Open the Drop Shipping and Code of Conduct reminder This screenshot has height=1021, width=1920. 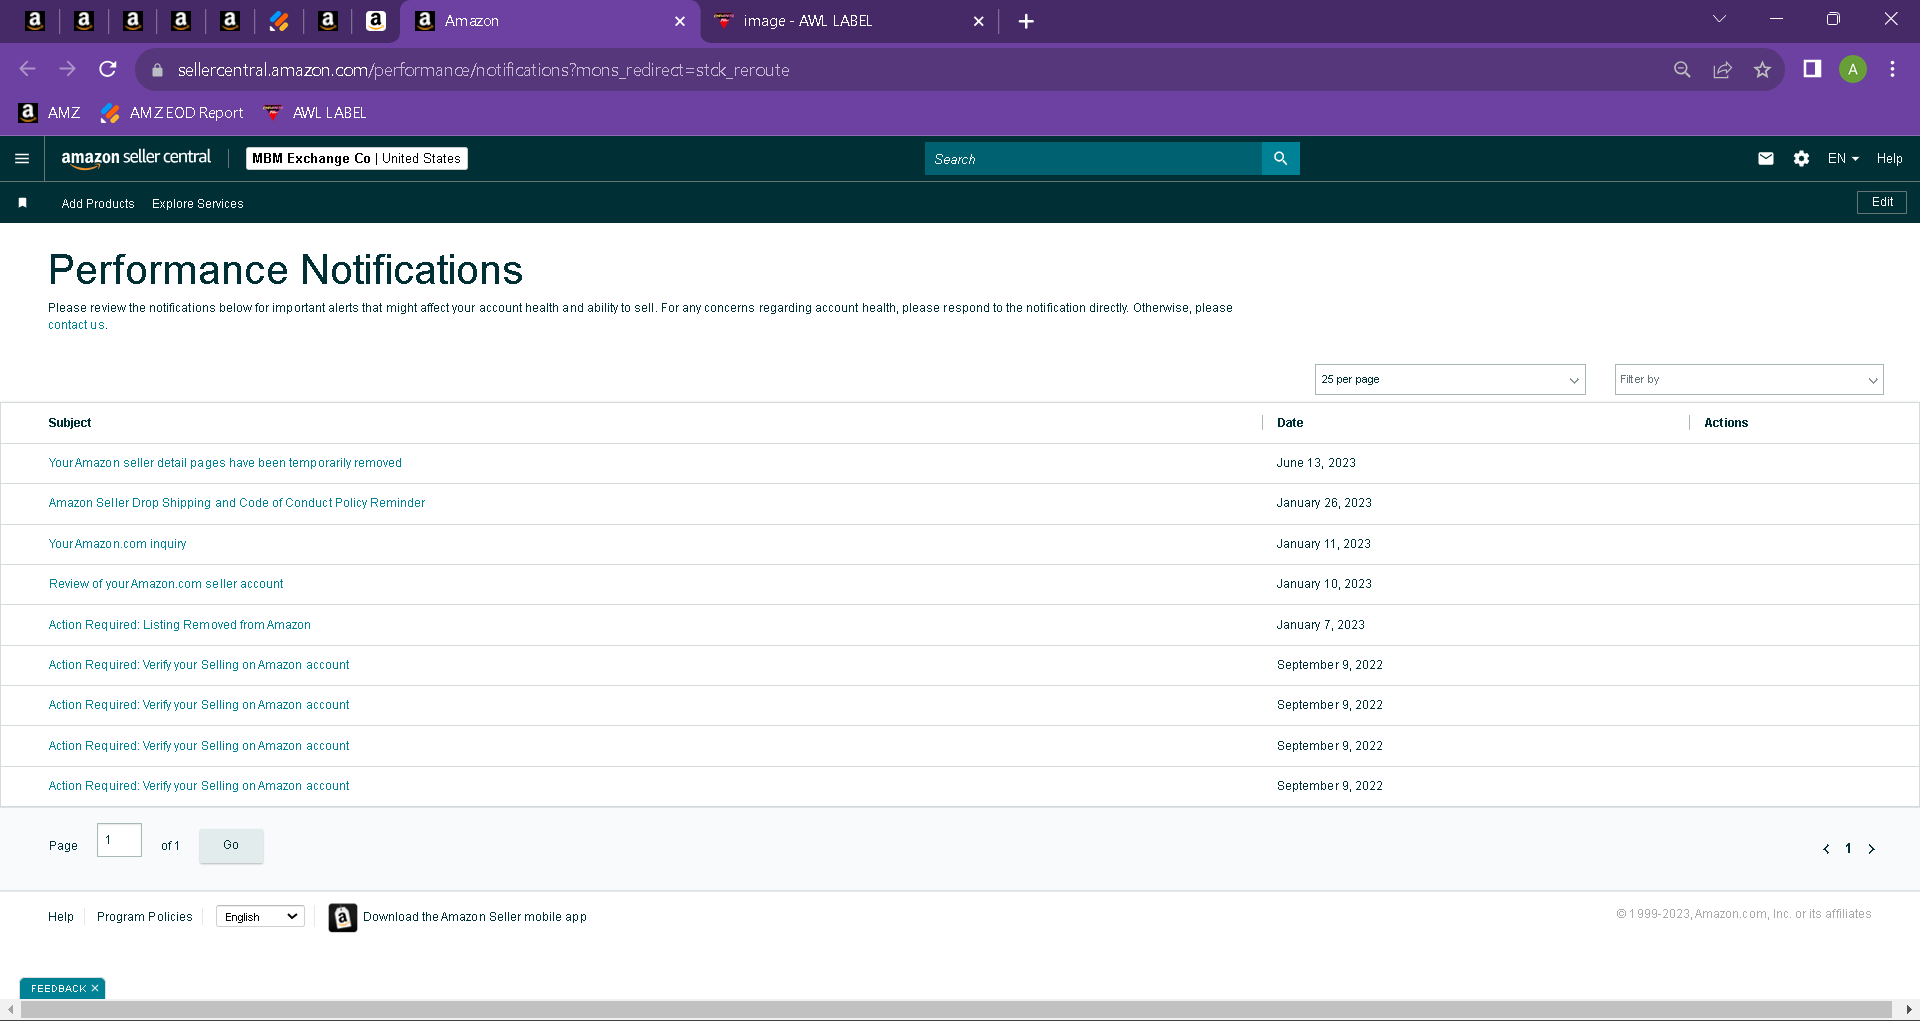click(237, 503)
